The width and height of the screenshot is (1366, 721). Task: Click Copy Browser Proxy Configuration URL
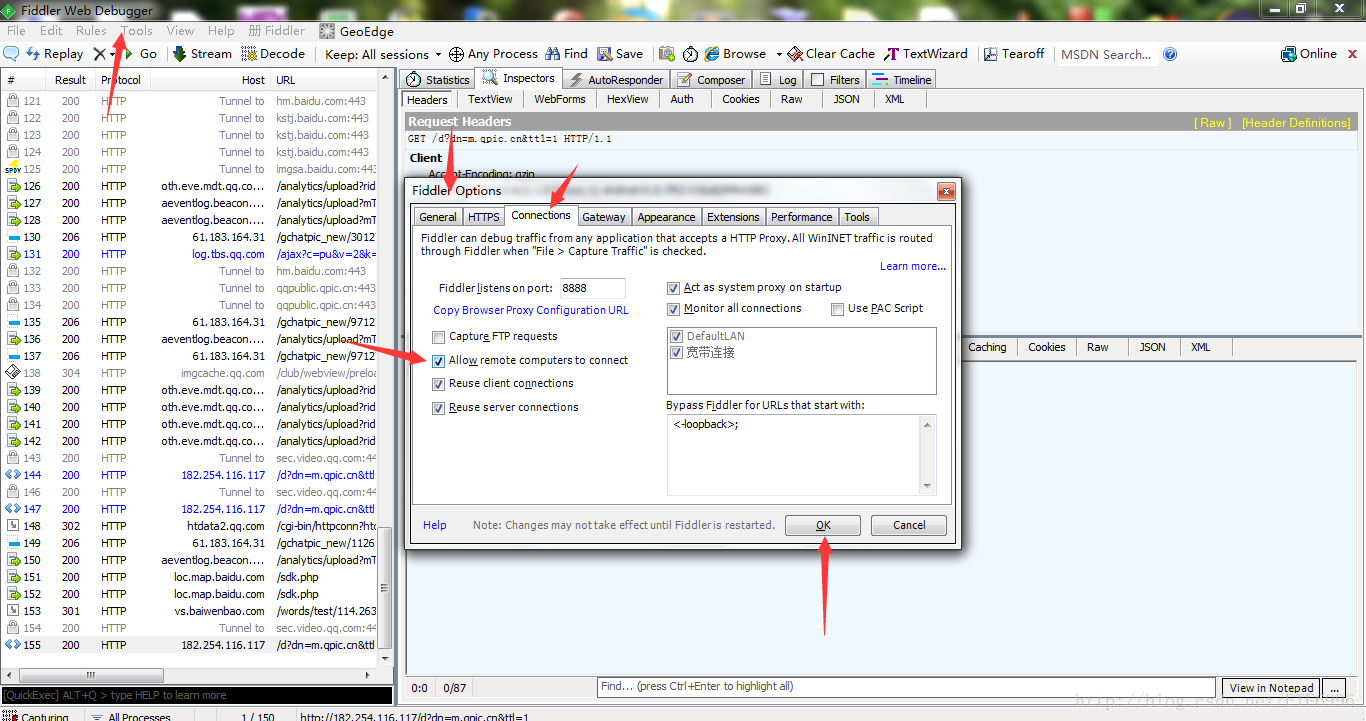531,310
